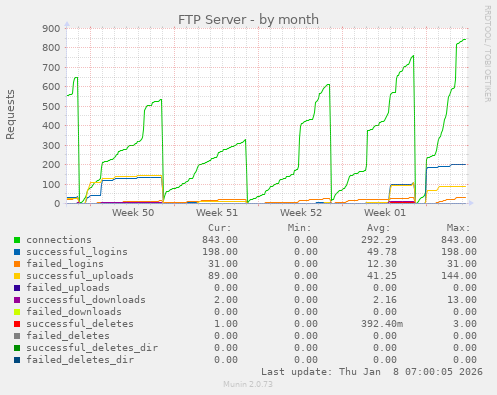Click the failed_logins average value 12.30
This screenshot has height=395, width=497.
[382, 264]
